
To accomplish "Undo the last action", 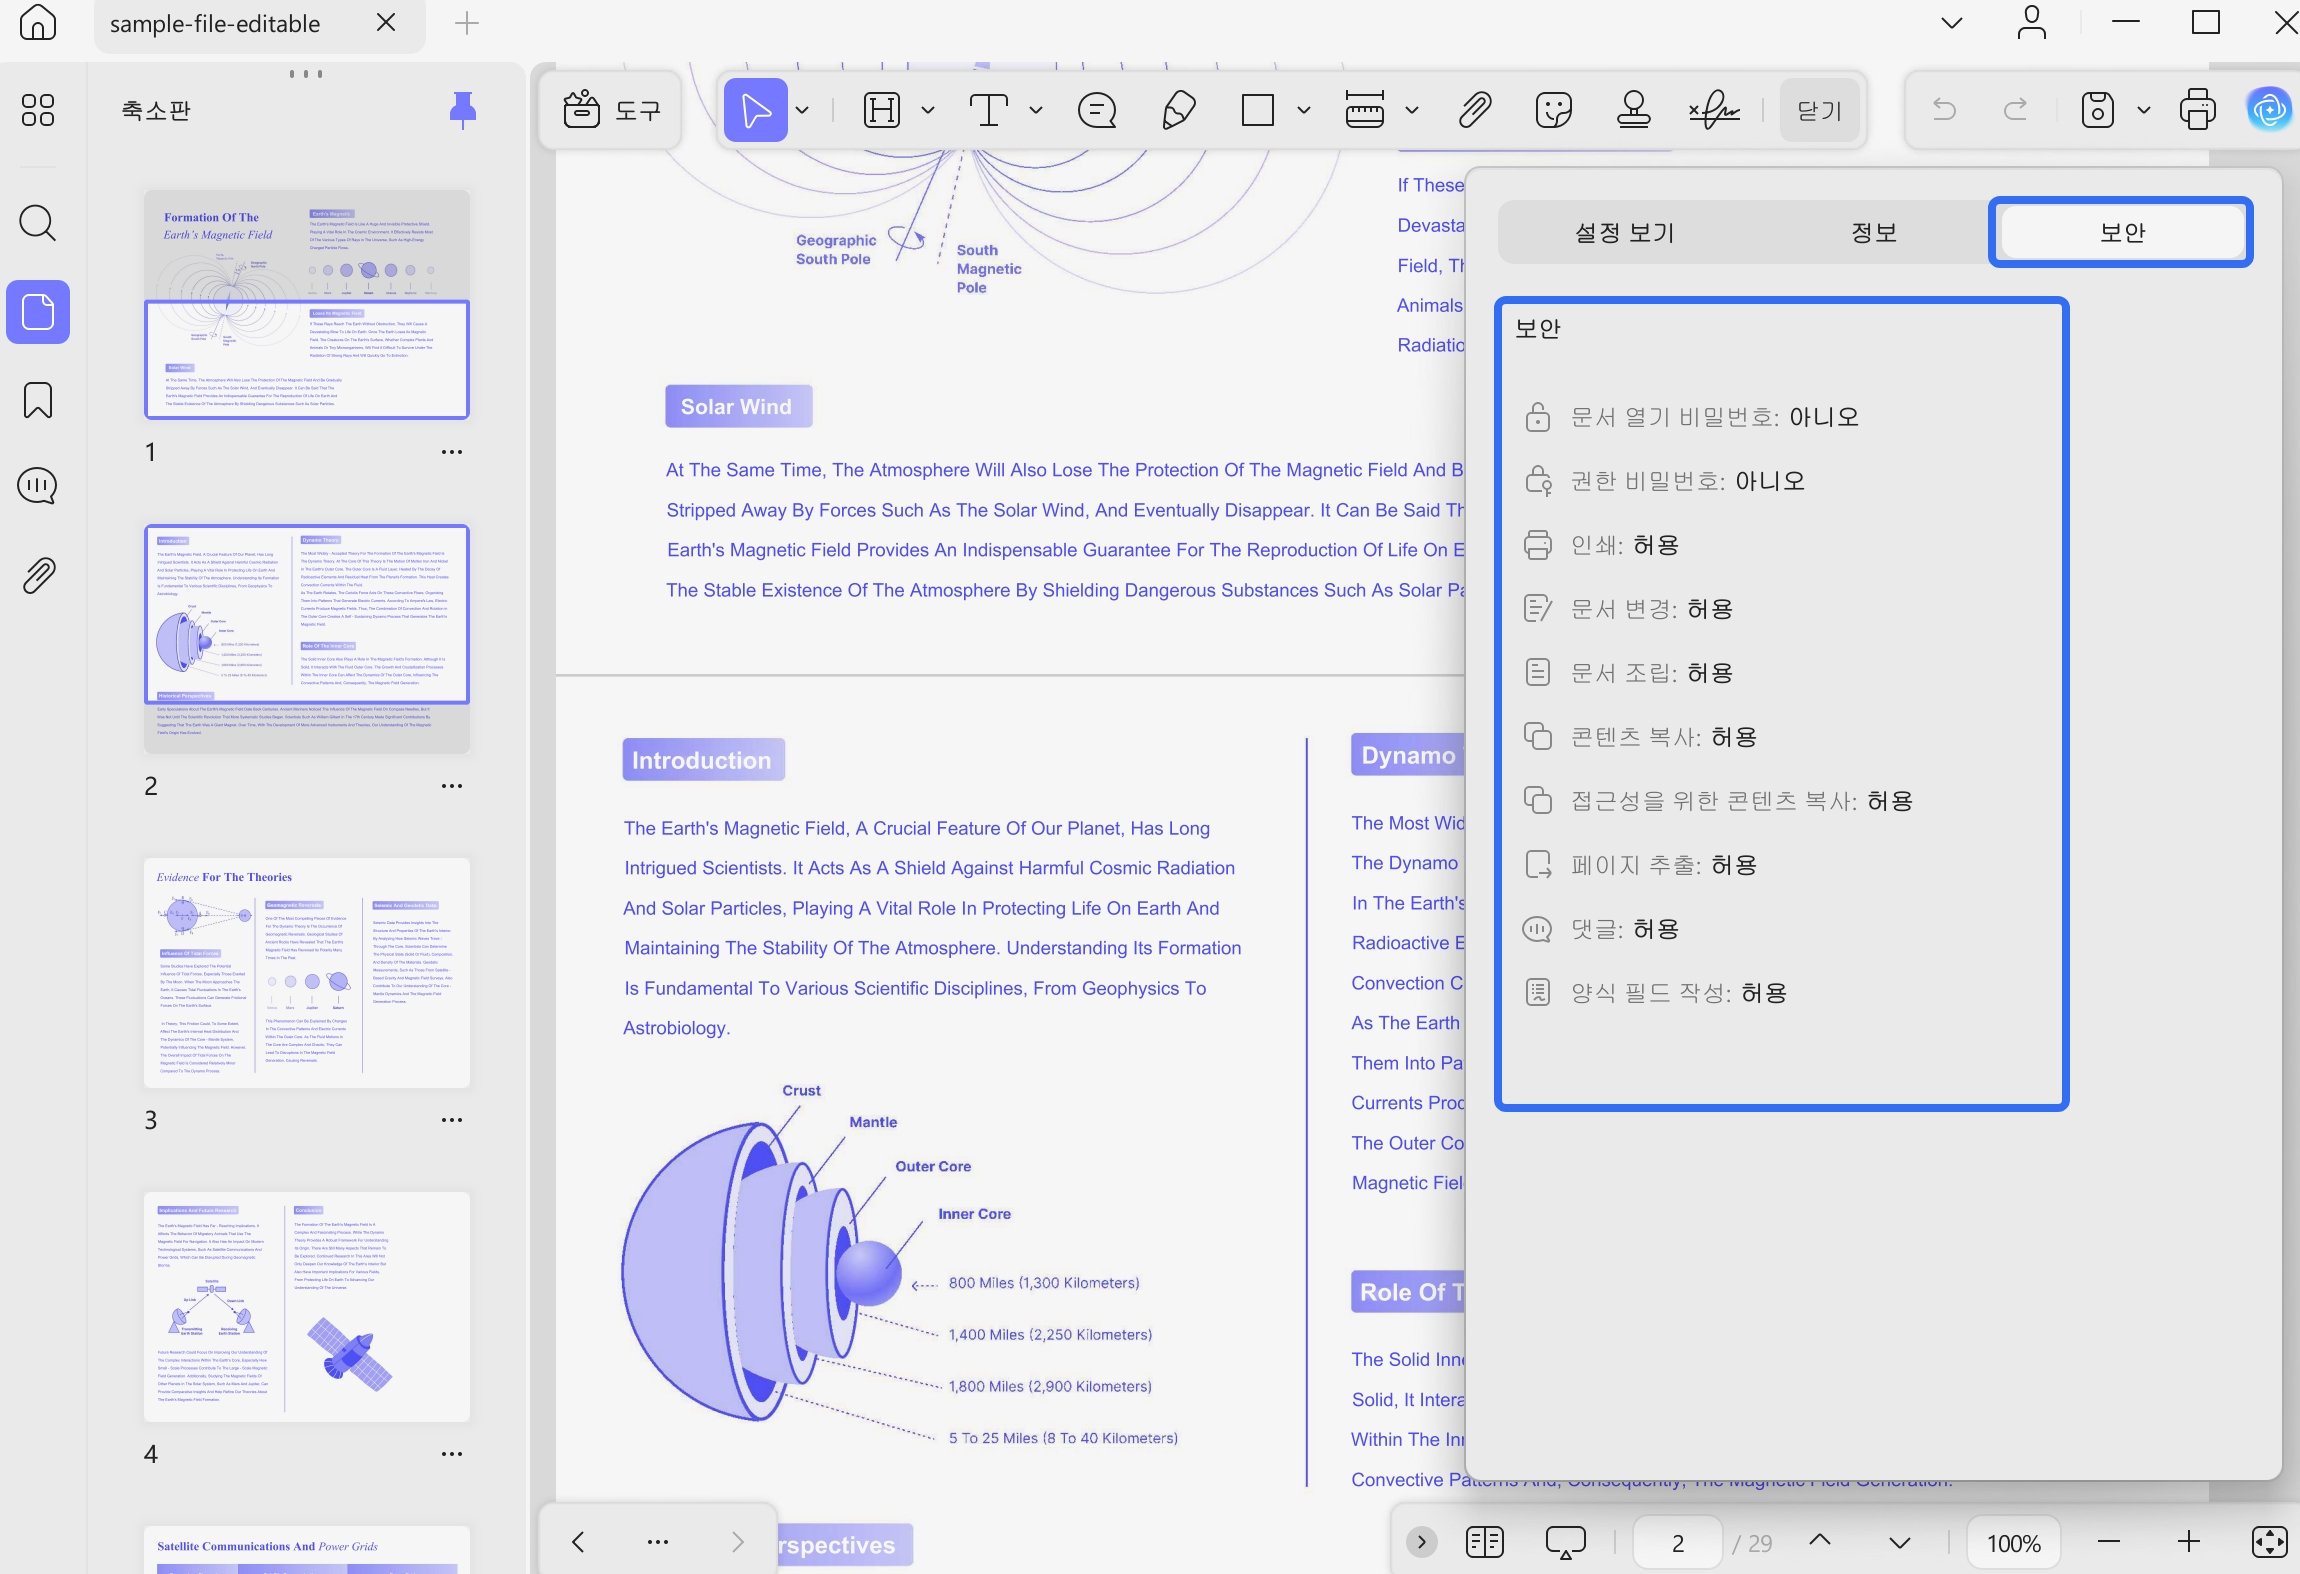I will (1944, 109).
